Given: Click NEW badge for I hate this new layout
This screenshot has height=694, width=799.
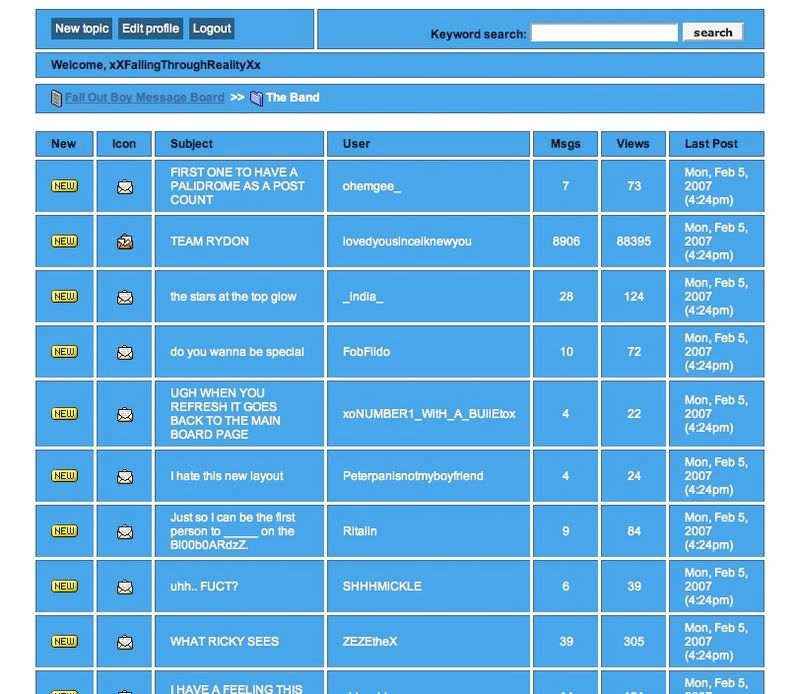Looking at the screenshot, I should coord(64,476).
